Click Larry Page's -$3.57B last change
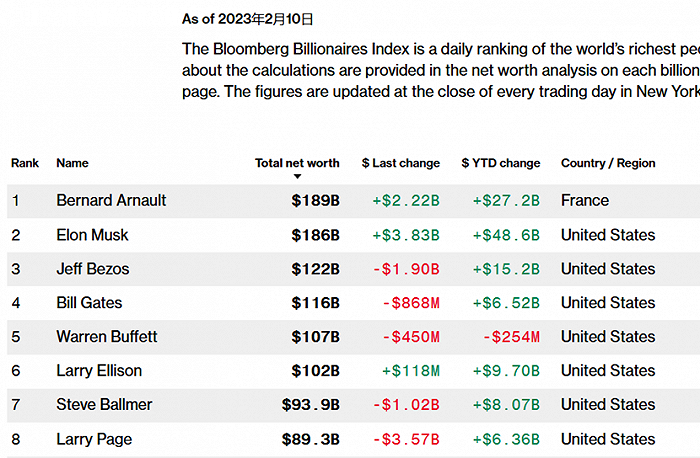The height and width of the screenshot is (458, 700). [x=406, y=439]
